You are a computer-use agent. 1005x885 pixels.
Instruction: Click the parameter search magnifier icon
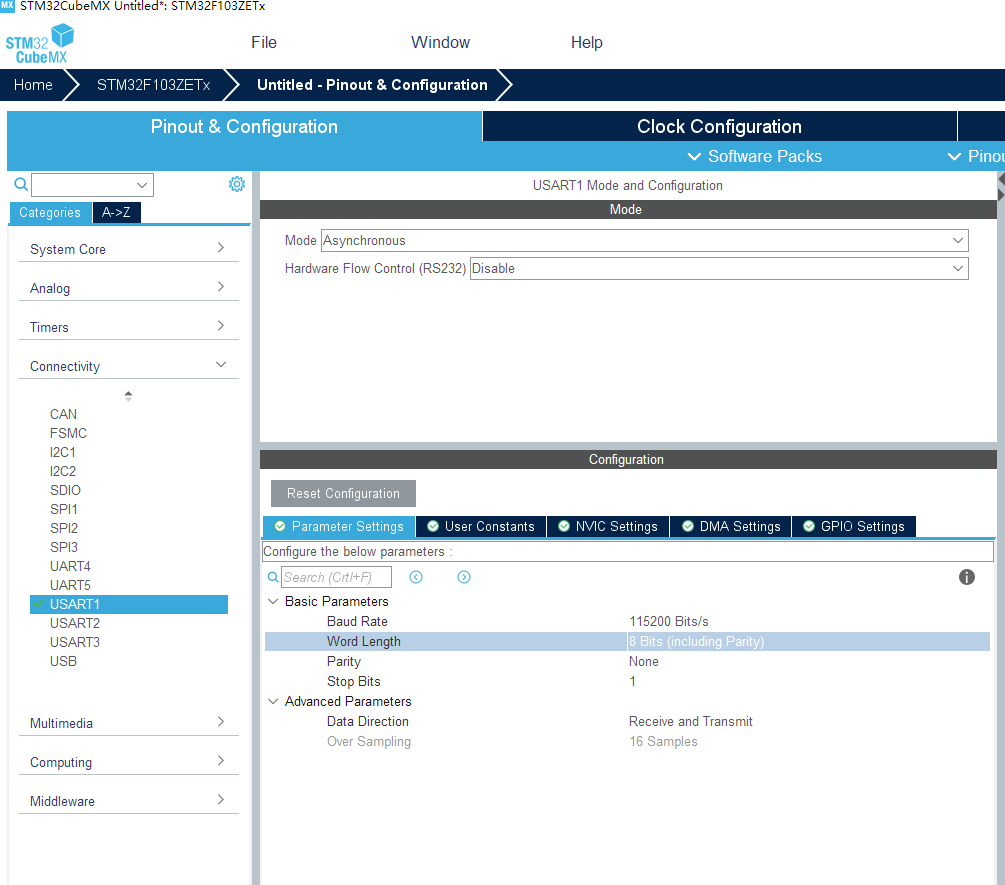273,577
